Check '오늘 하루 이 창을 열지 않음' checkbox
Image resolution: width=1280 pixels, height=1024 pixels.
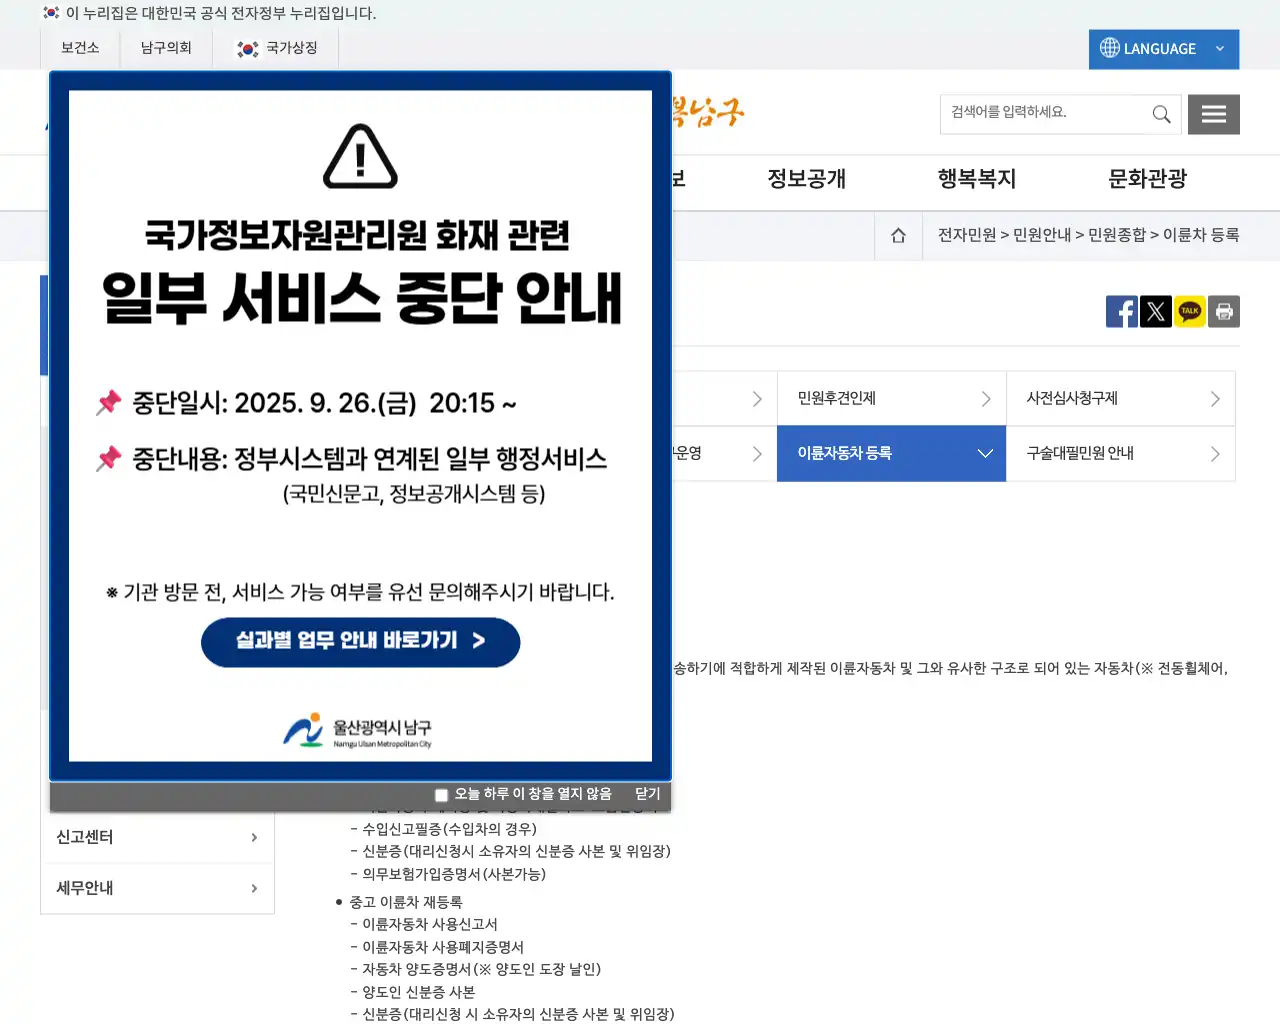point(441,795)
